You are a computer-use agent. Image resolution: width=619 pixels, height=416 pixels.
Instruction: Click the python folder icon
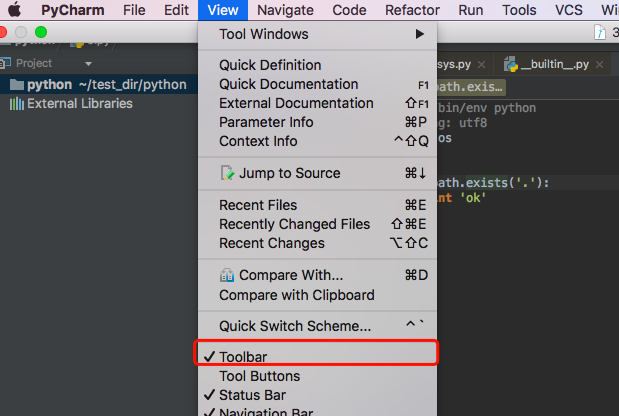[16, 85]
